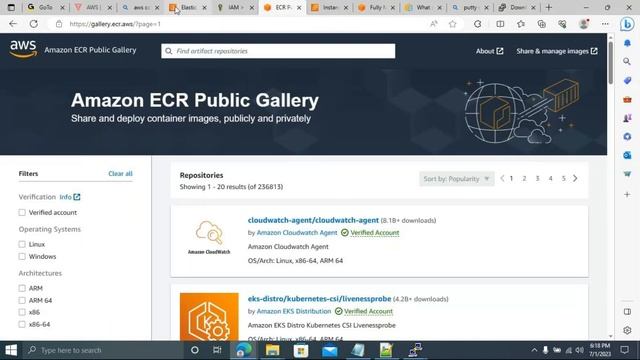Clear all filters link

click(x=120, y=173)
